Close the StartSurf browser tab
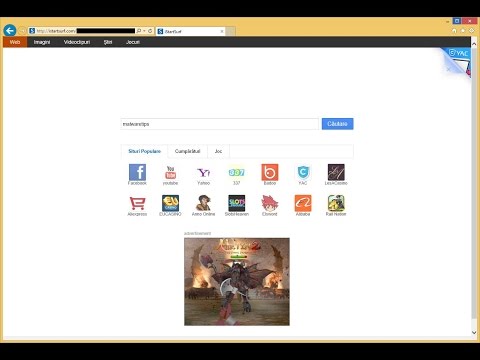Viewport: 480px width, 360px height. [222, 31]
